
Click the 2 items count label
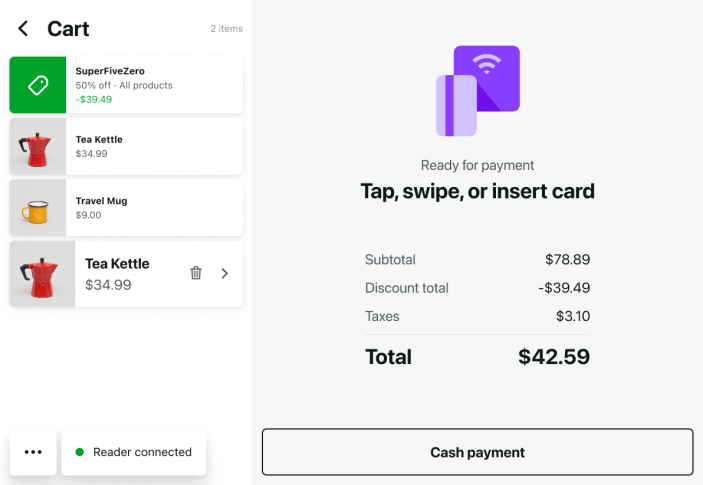pos(226,29)
